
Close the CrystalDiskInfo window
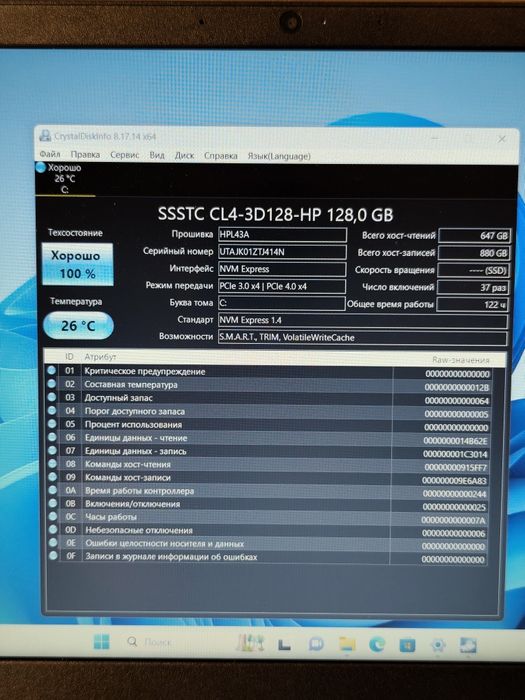point(501,139)
